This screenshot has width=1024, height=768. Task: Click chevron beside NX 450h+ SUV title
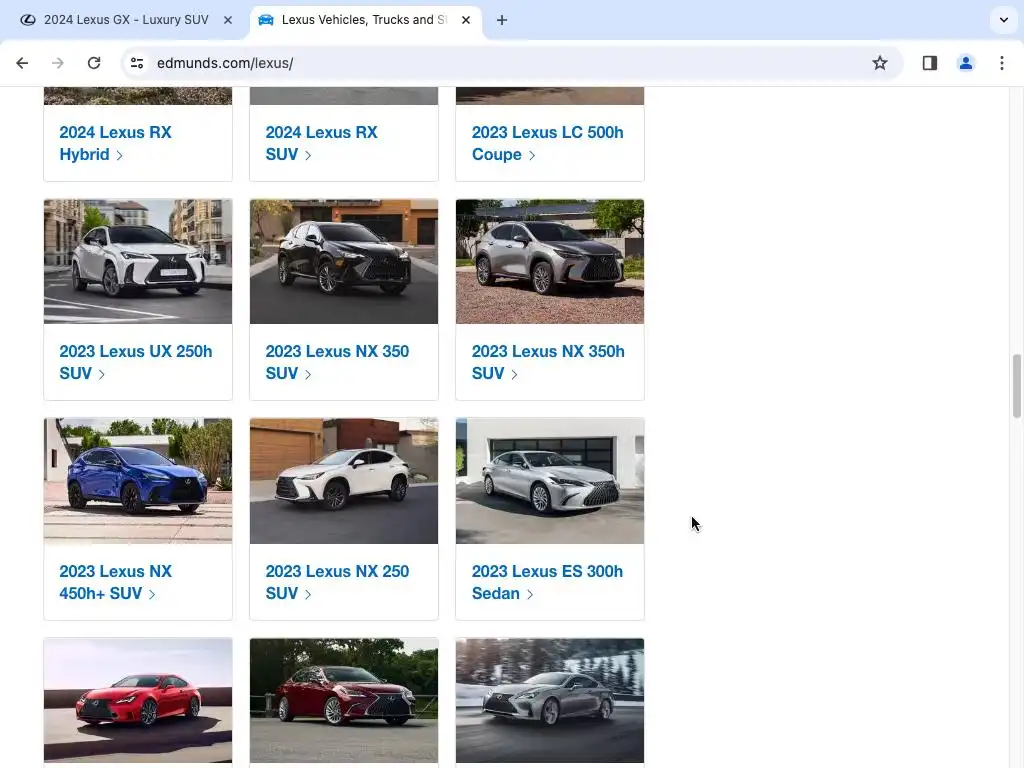[x=152, y=594]
